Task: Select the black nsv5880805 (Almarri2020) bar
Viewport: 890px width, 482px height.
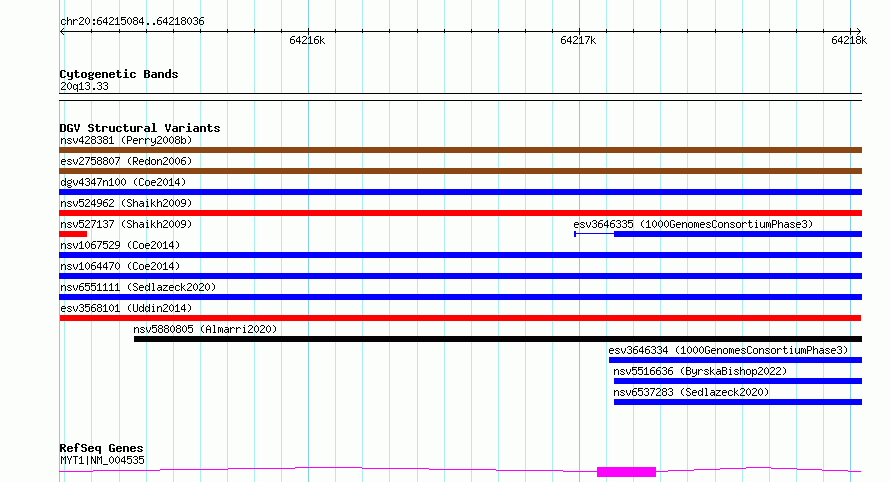Action: click(x=498, y=339)
